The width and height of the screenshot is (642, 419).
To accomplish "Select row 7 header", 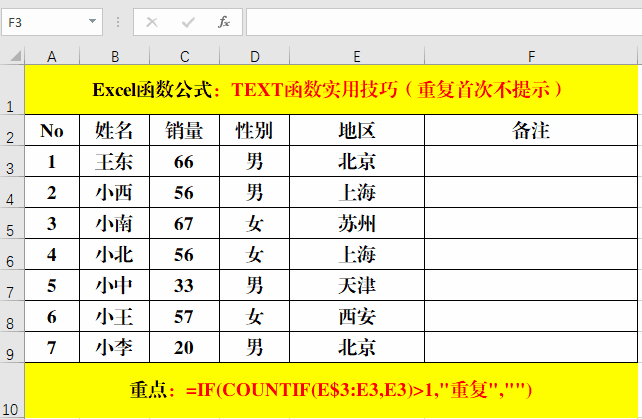I will (12, 285).
